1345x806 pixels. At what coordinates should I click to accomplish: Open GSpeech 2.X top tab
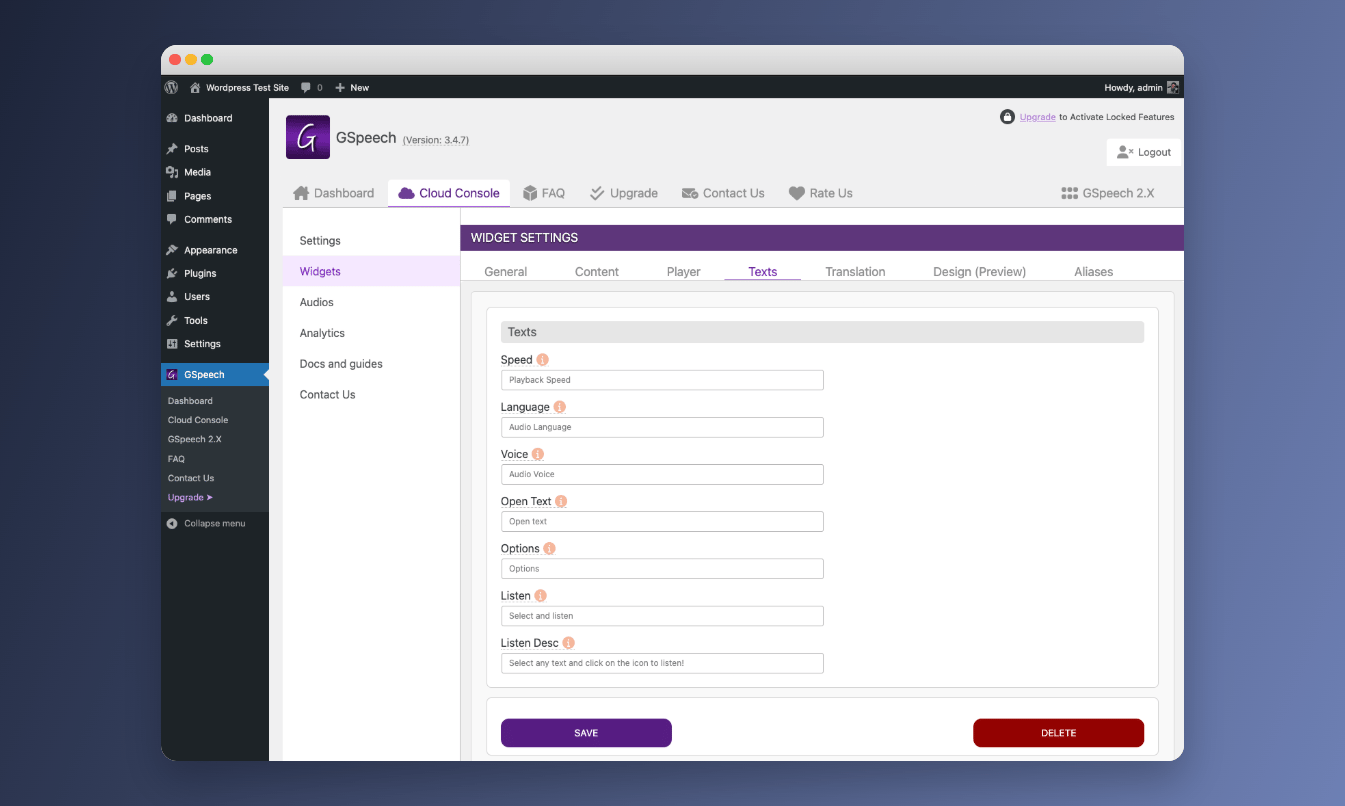[1108, 193]
